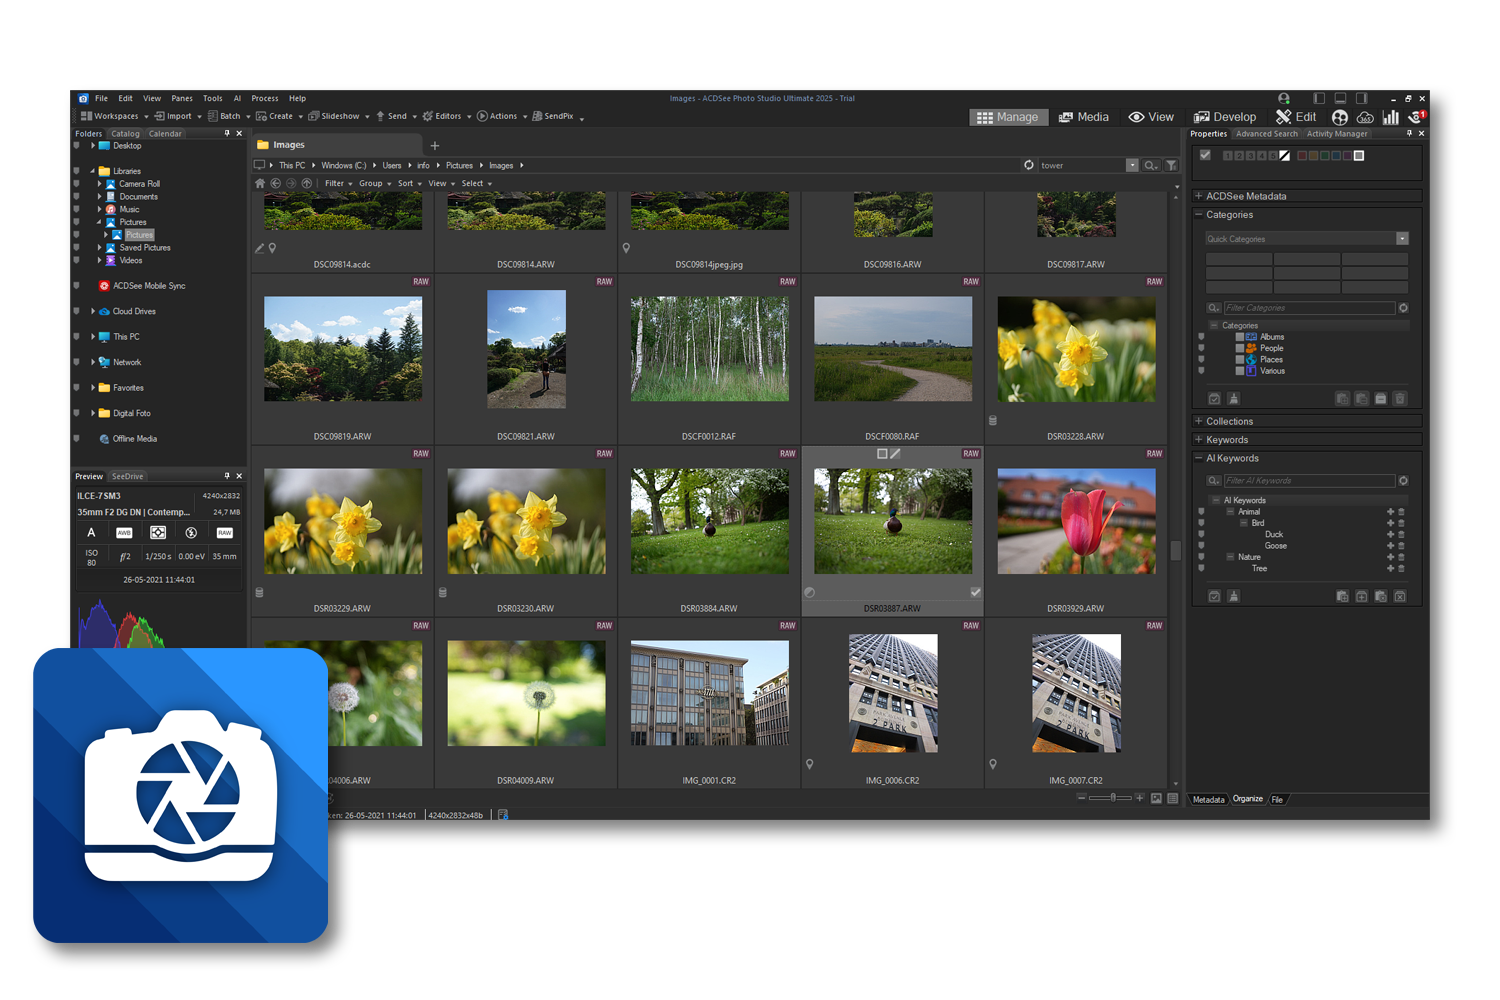
Task: Add the Duck AI keyword with plus icon
Action: tap(1389, 534)
